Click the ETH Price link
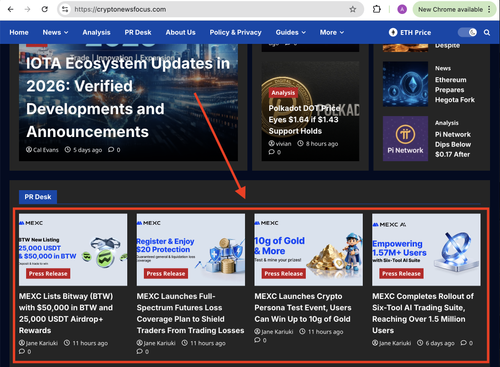The height and width of the screenshot is (367, 500). [x=416, y=32]
